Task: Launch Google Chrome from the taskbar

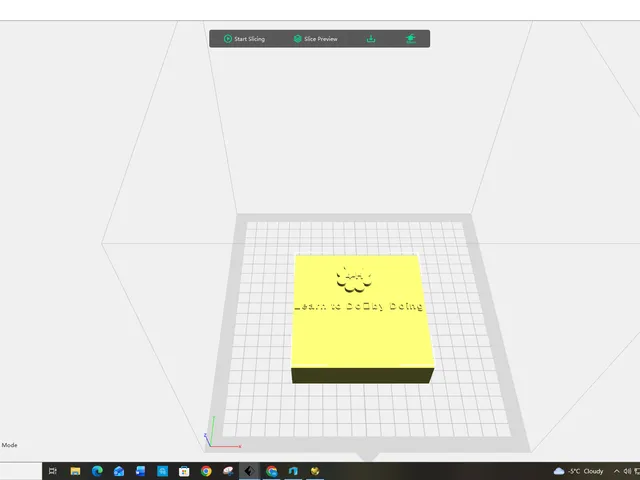Action: point(206,471)
